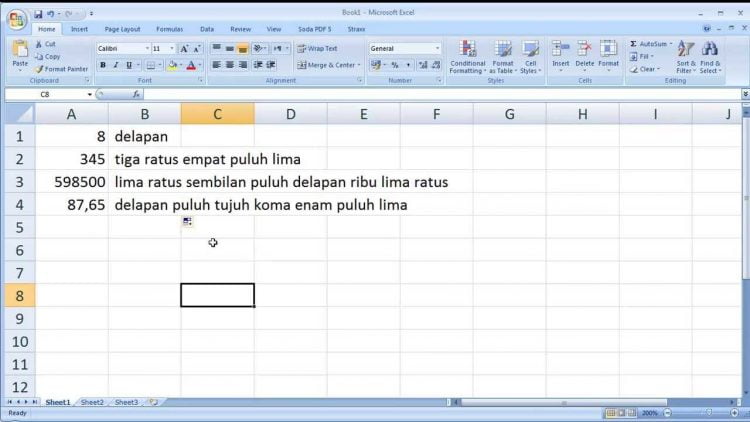Open the Fill dropdown
This screenshot has width=750, height=422.
pos(641,56)
